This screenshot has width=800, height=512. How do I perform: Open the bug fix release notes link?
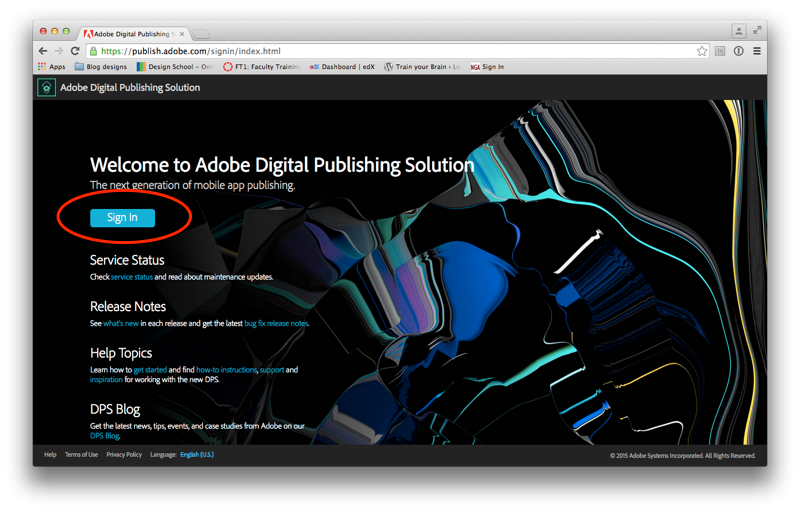(277, 323)
